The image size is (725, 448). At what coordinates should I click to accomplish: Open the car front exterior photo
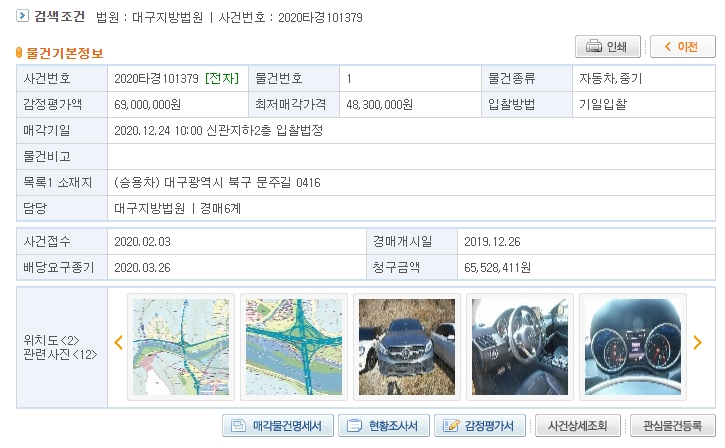pyautogui.click(x=407, y=347)
